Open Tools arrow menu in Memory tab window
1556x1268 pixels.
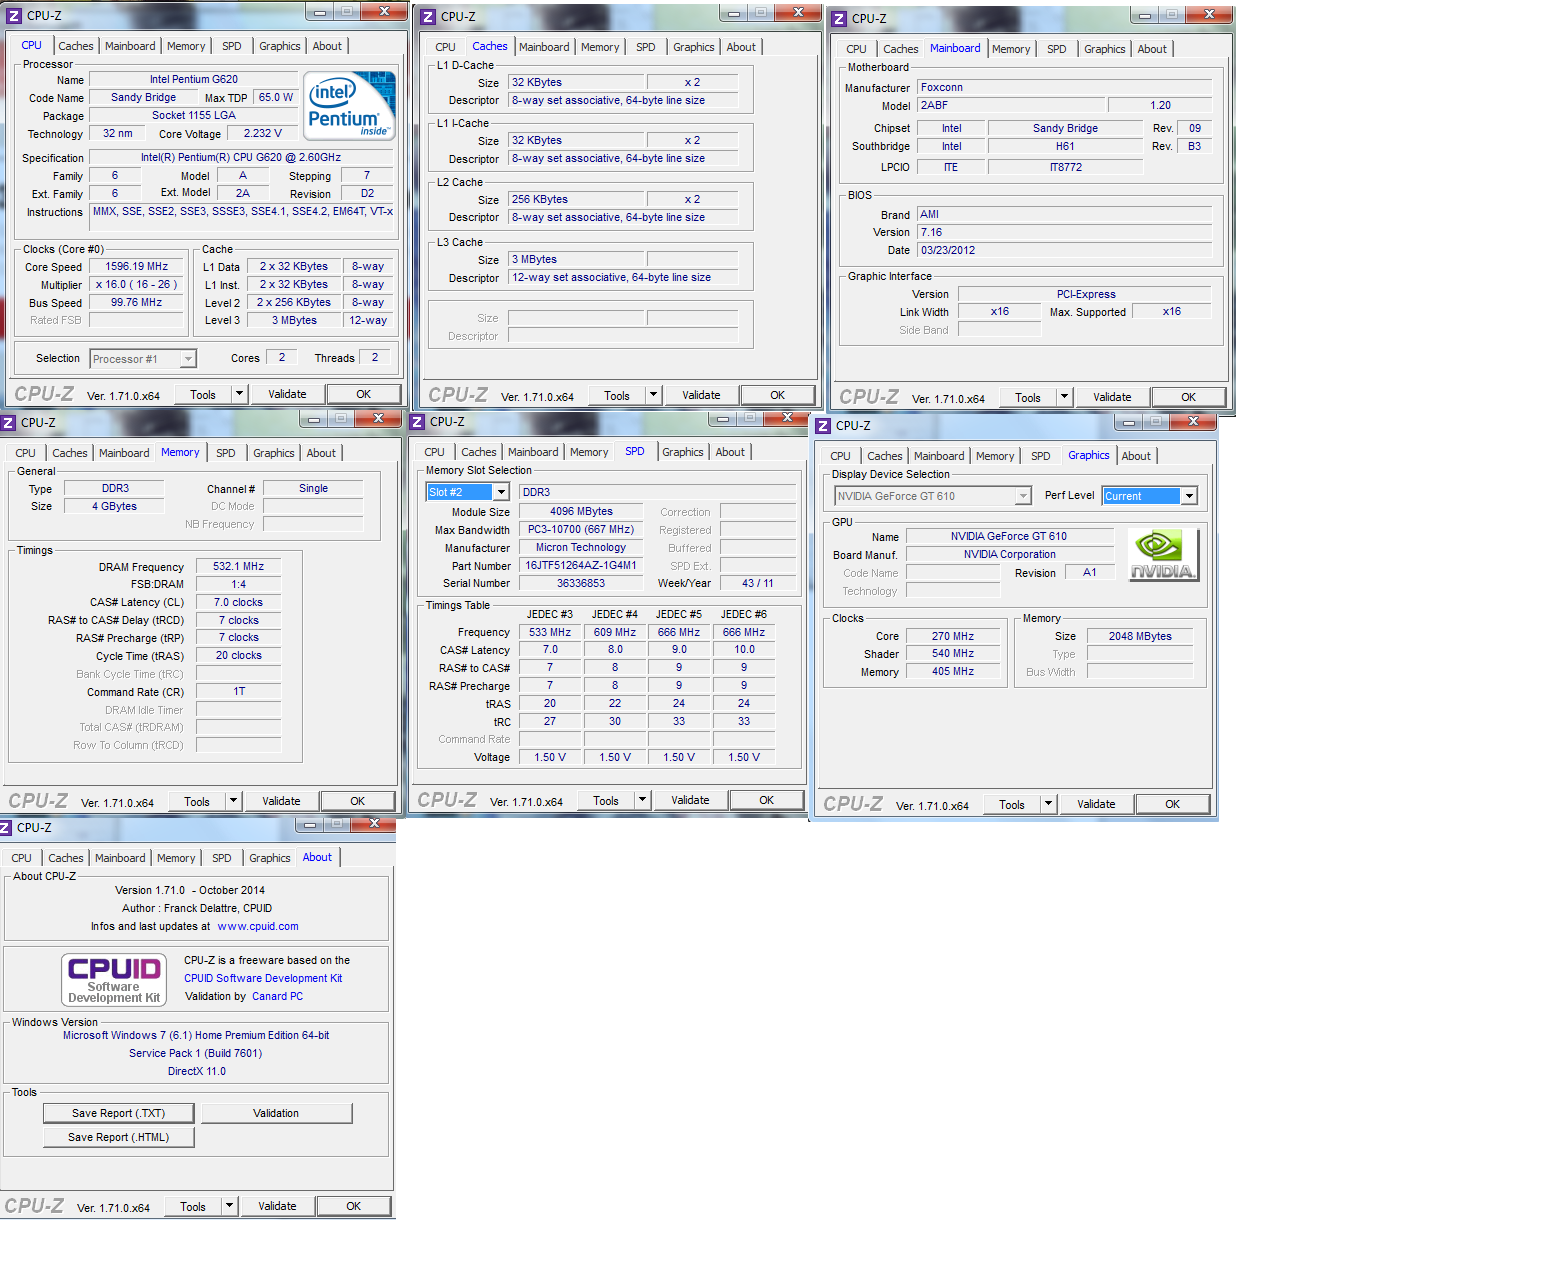[233, 801]
